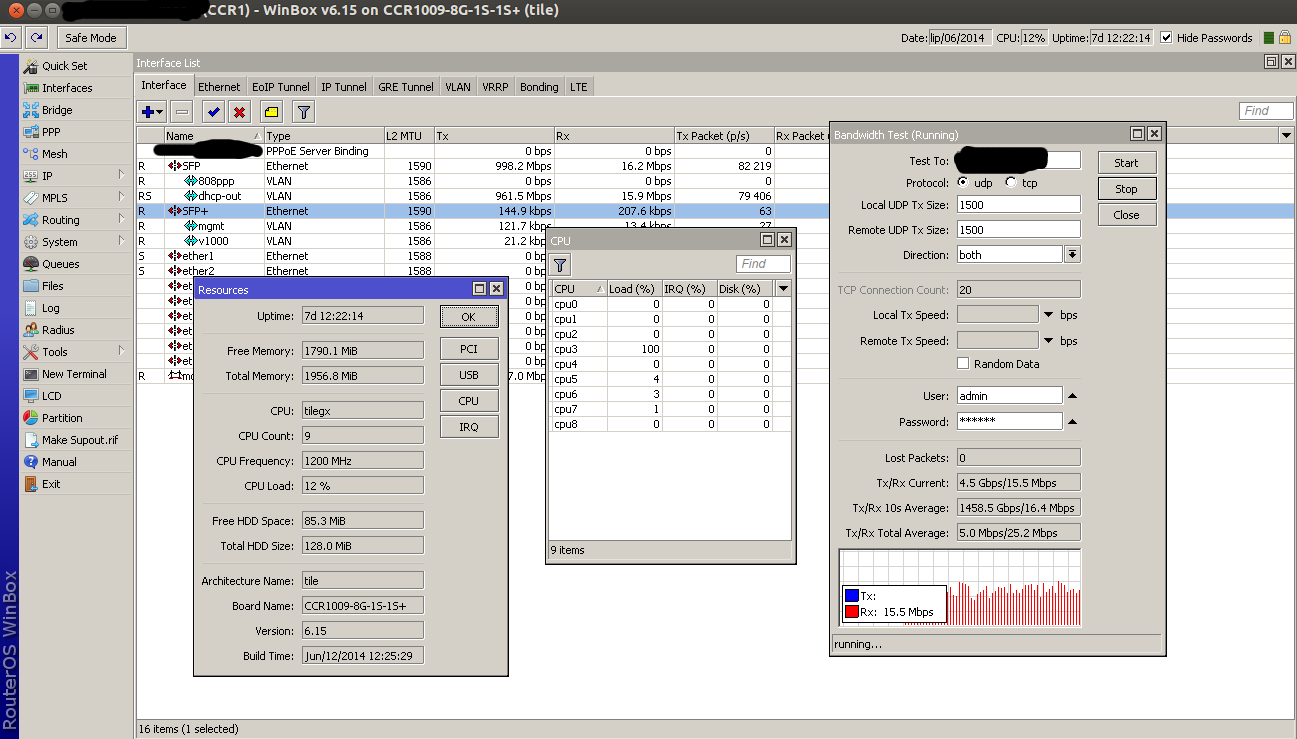Screen dimensions: 1297x739
Task: Expand the System submenu in sidebar
Action: [121, 242]
